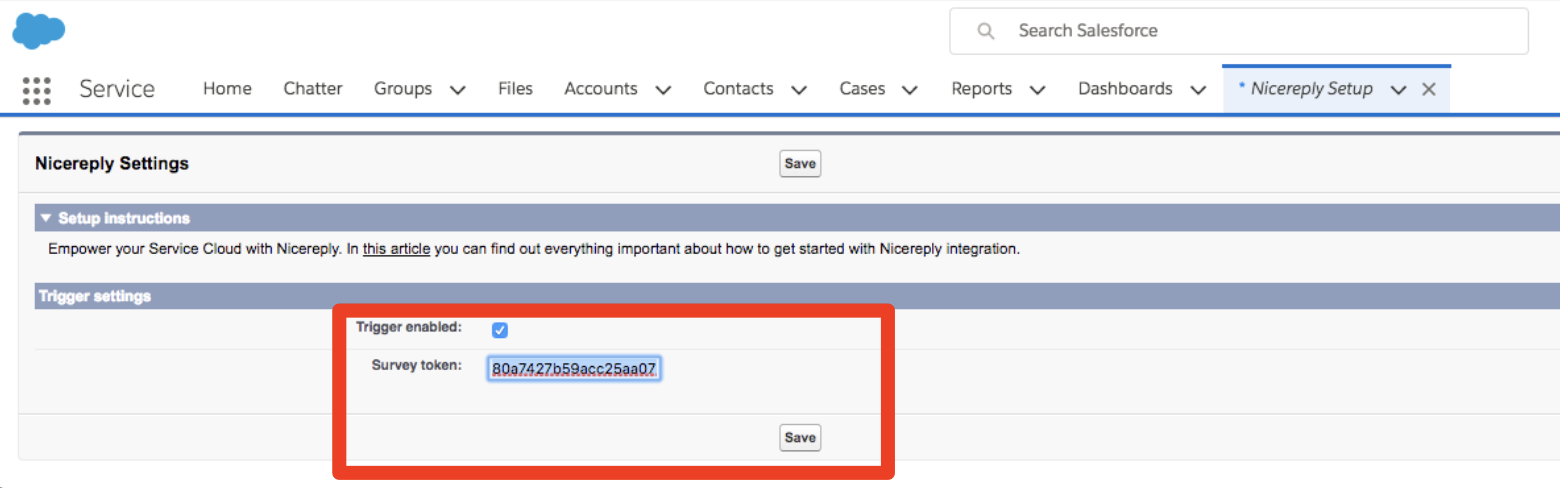
Task: Open the Dashboards tab
Action: [x=1125, y=89]
